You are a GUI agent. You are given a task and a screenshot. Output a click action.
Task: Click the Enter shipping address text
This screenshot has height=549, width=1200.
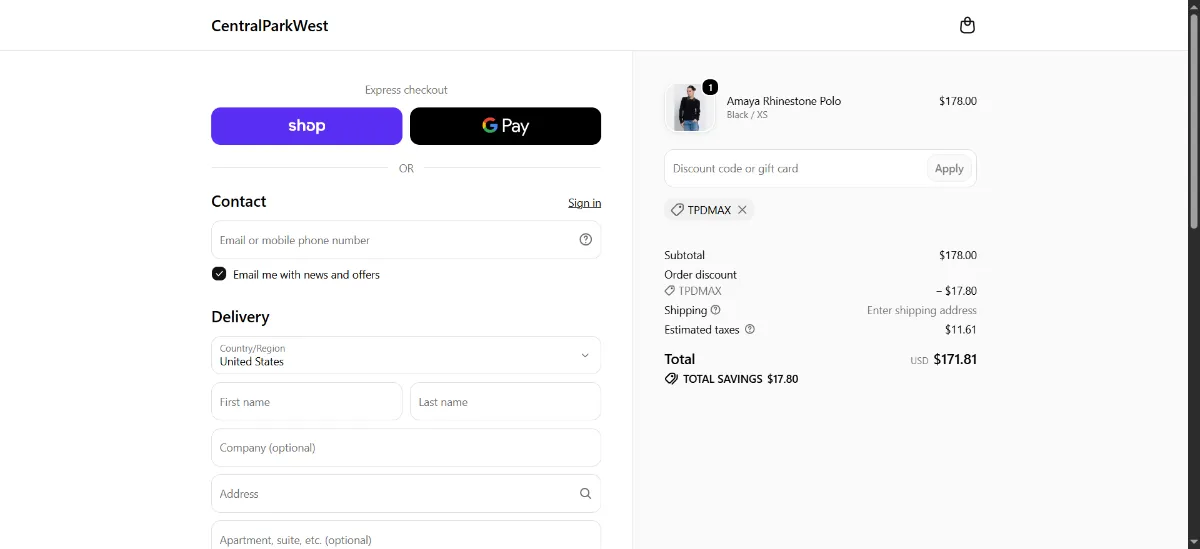coord(922,310)
